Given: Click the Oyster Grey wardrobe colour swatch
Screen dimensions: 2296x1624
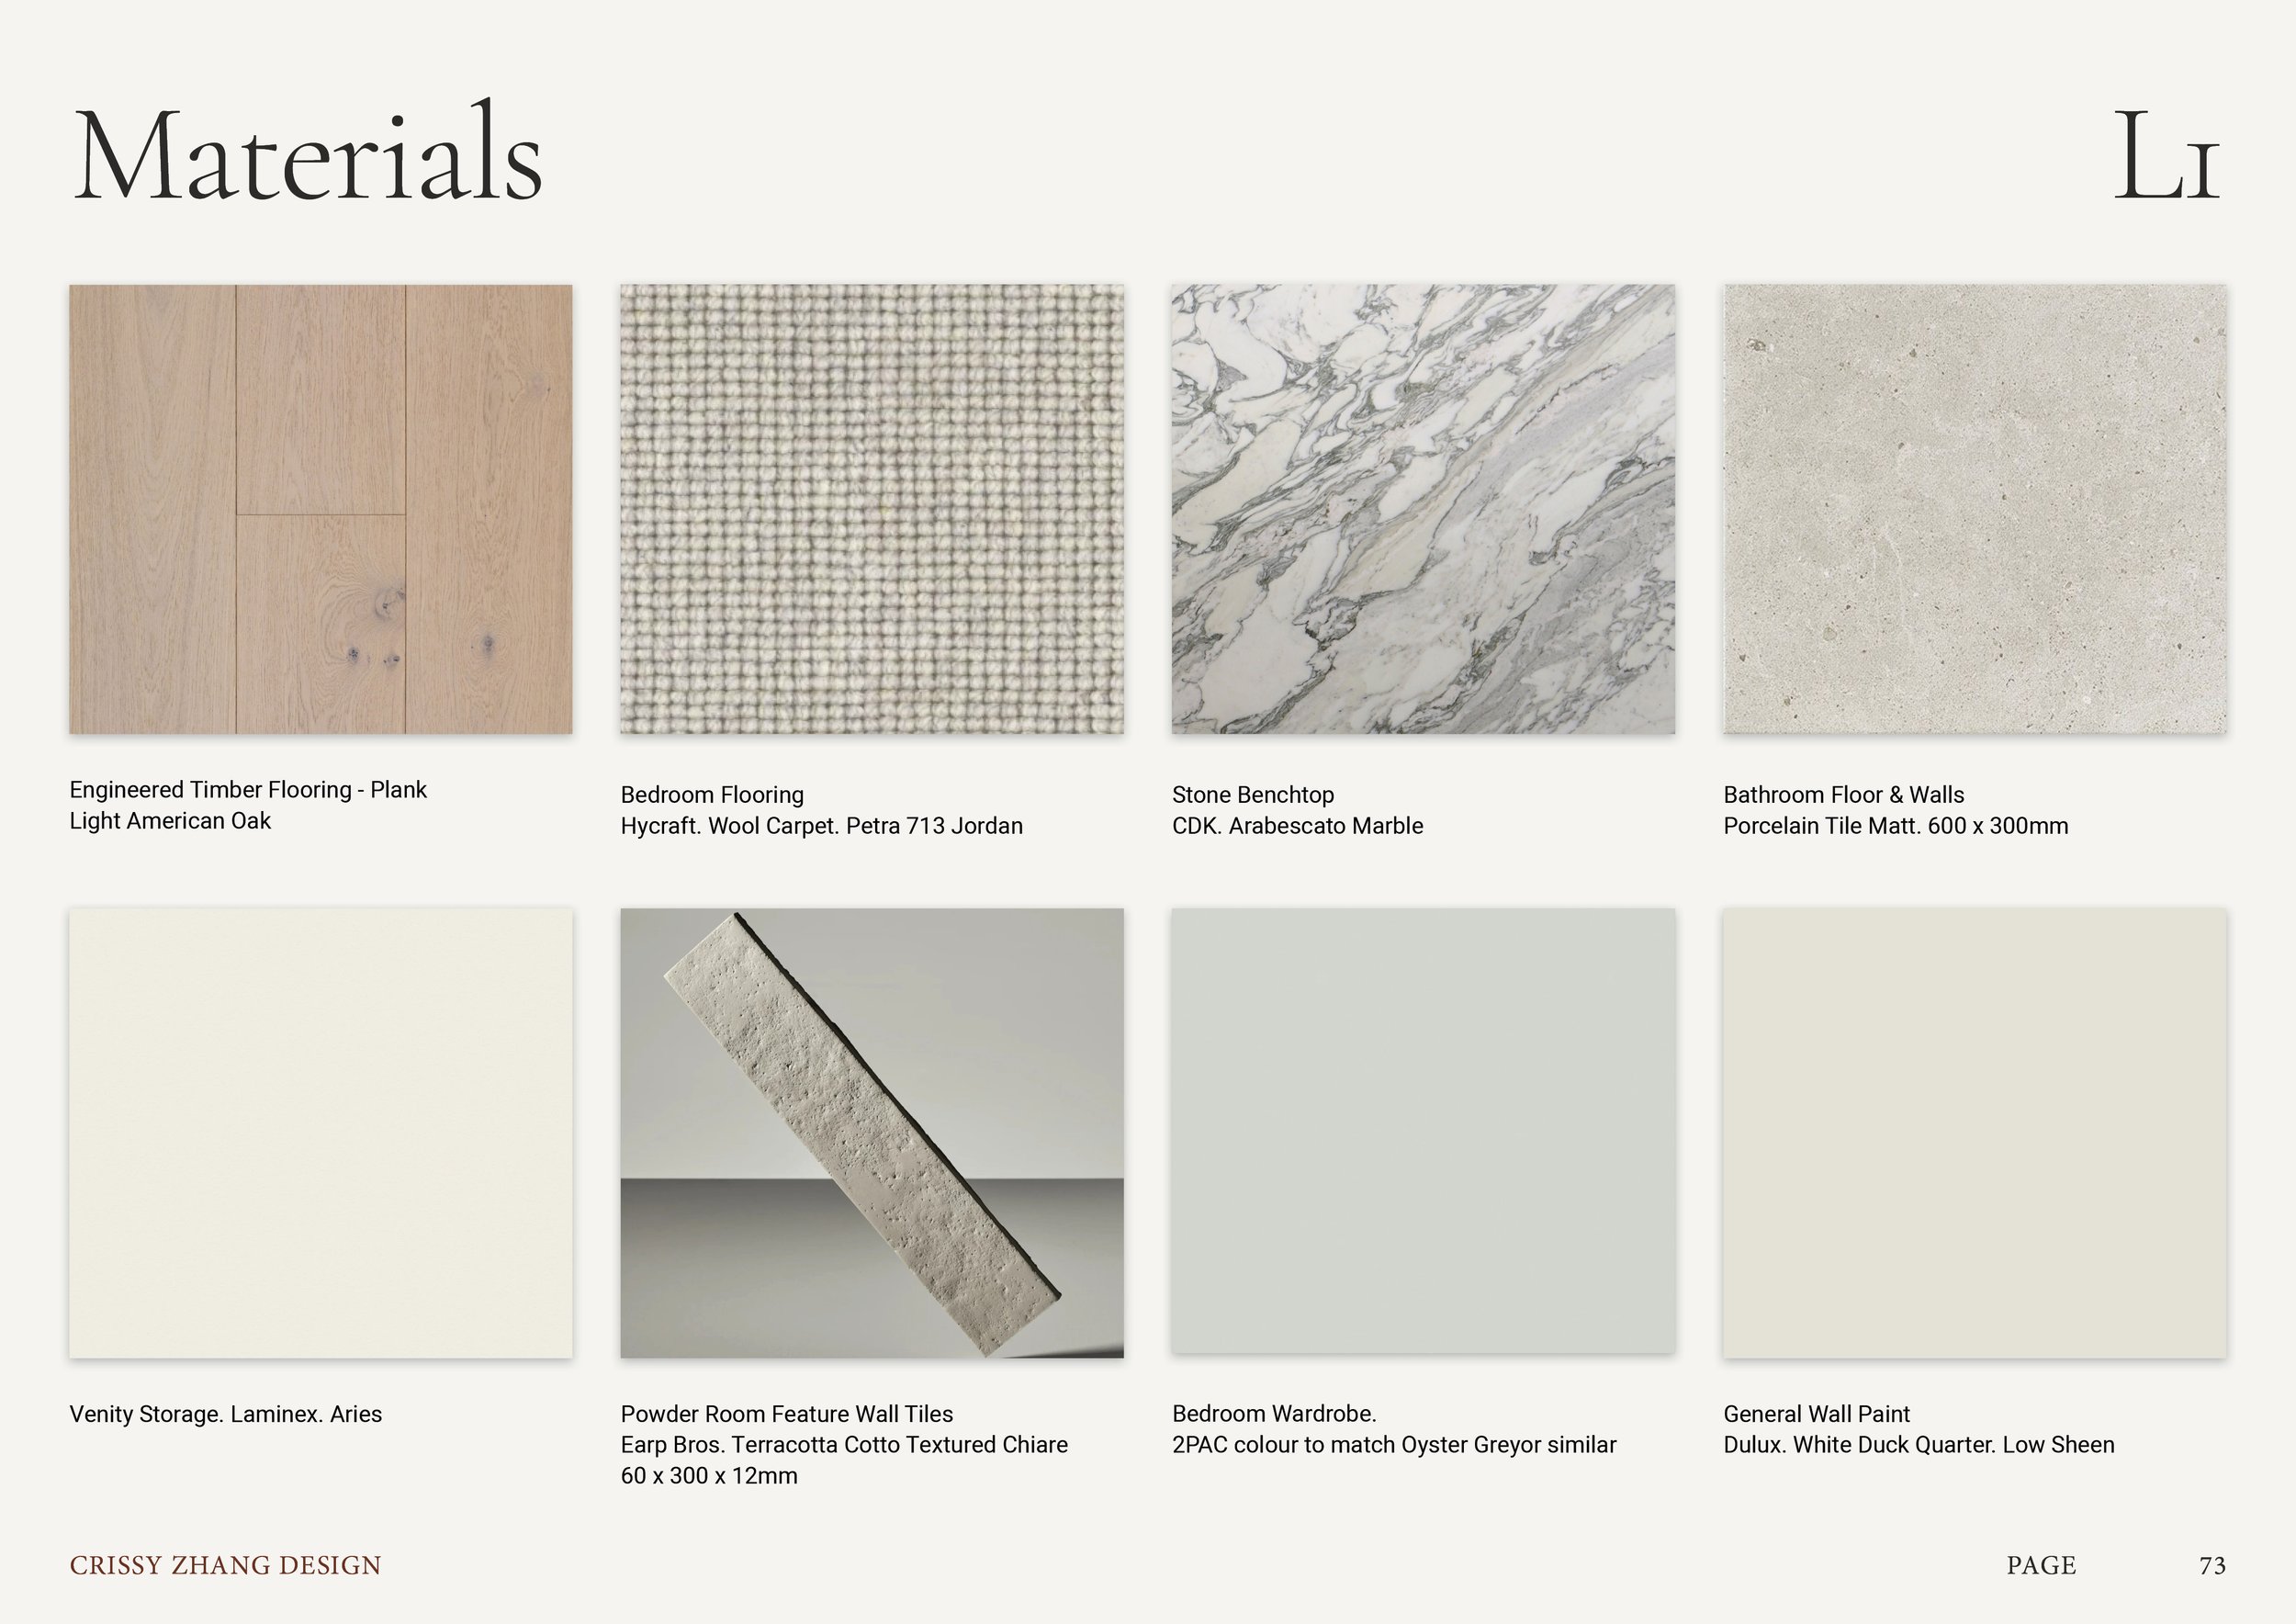Looking at the screenshot, I should pyautogui.click(x=1423, y=1130).
